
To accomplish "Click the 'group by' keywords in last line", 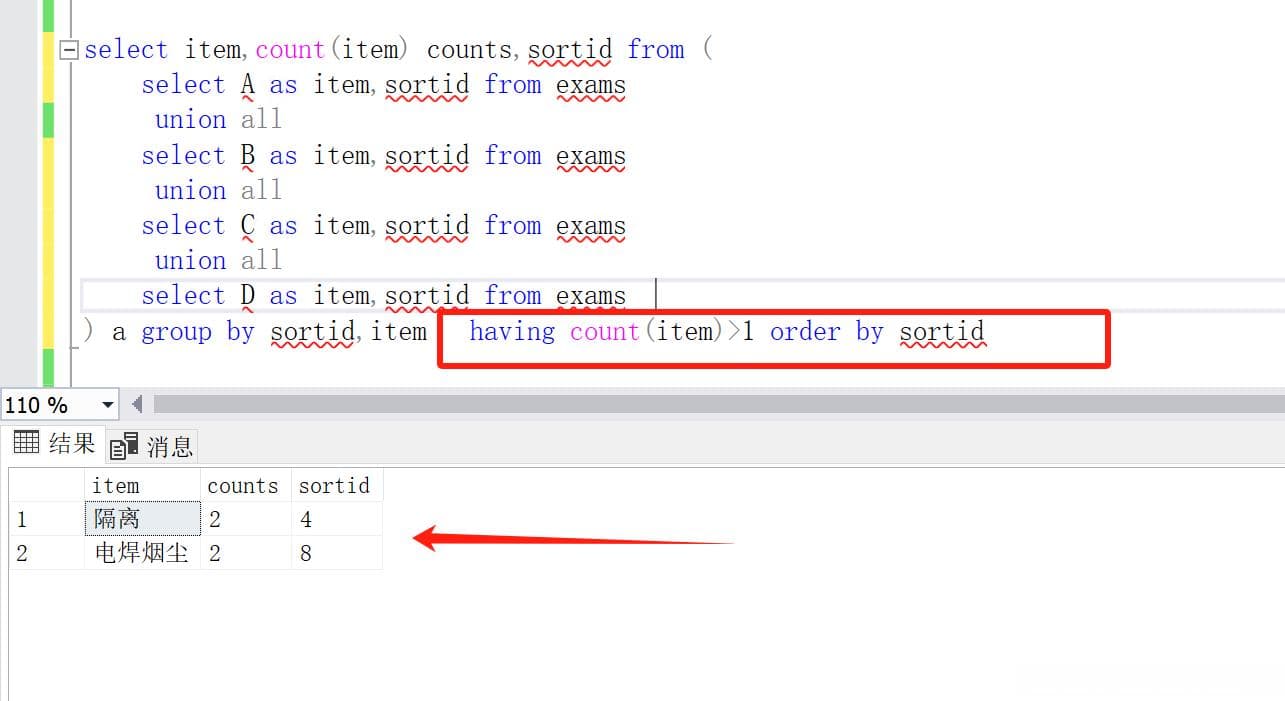I will tap(198, 332).
